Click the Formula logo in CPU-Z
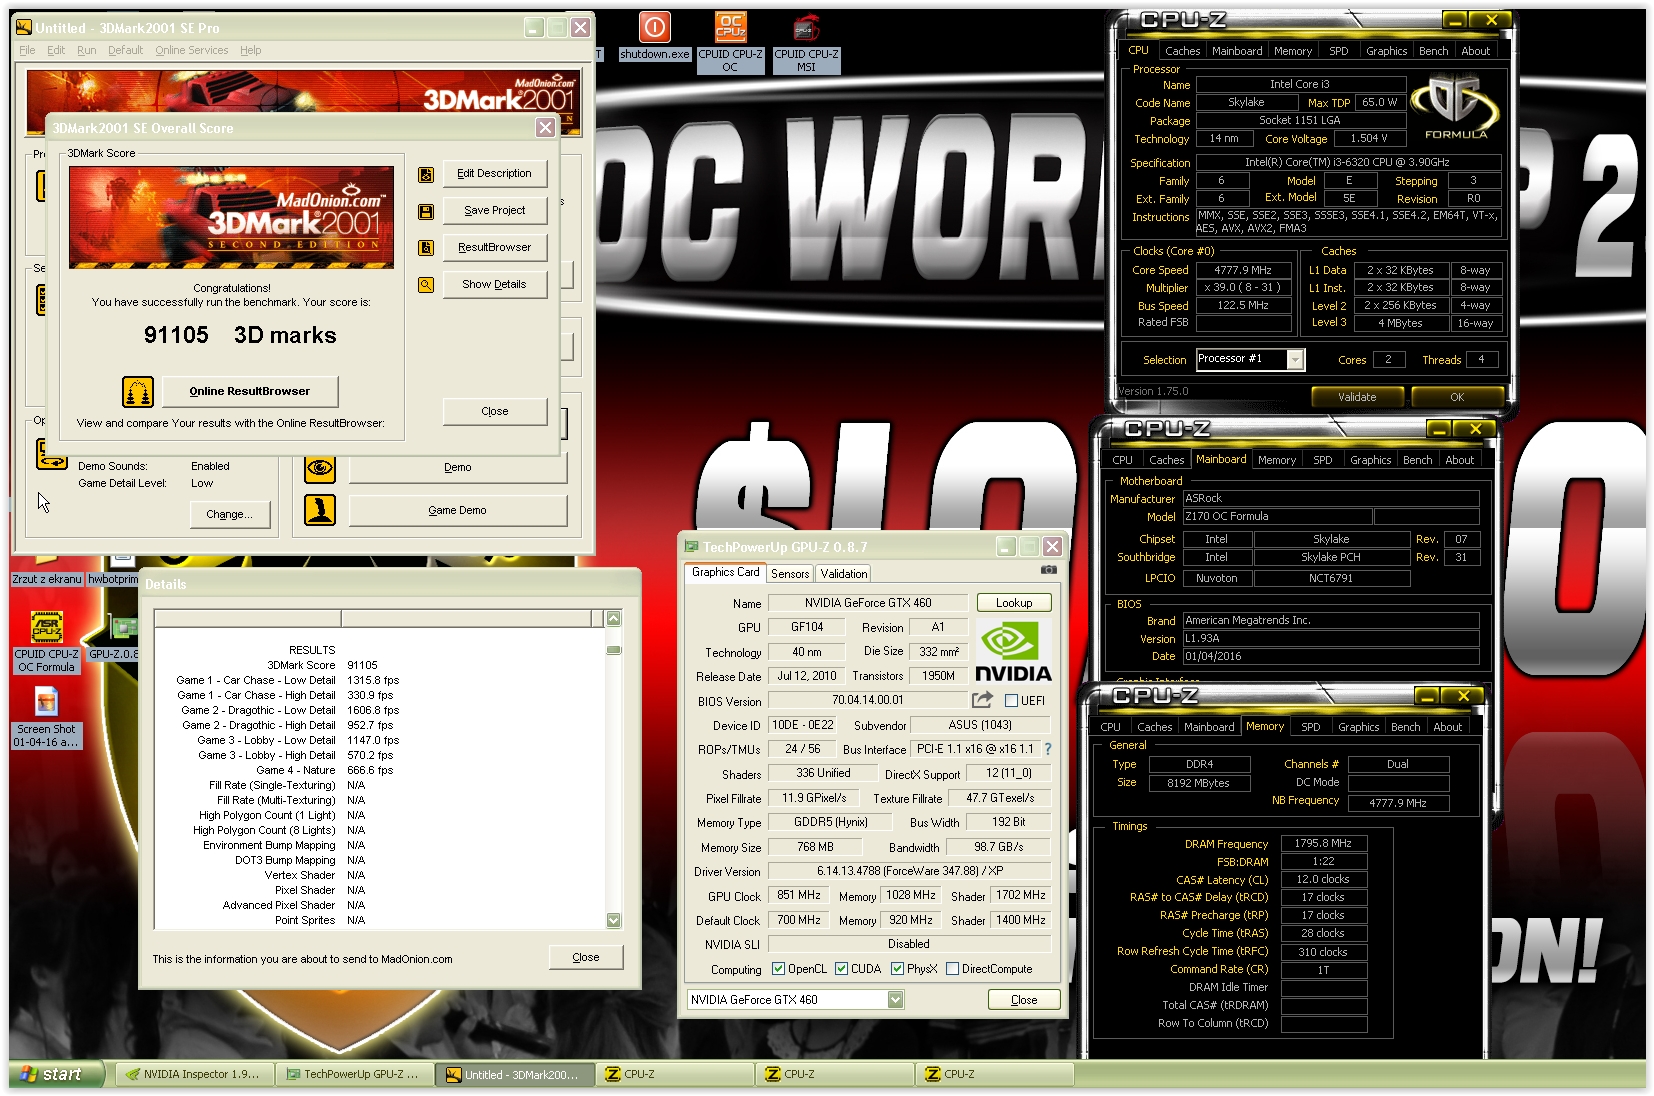This screenshot has width=1654, height=1096. click(1455, 108)
